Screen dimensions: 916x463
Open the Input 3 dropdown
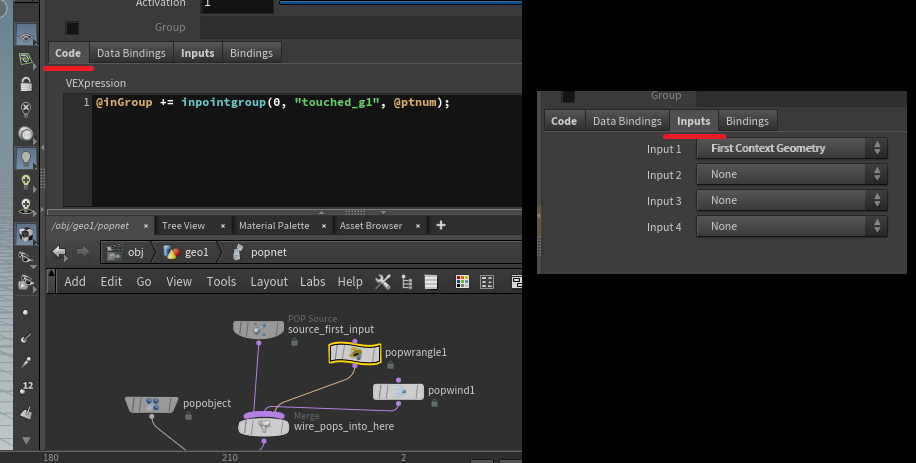[x=792, y=200]
